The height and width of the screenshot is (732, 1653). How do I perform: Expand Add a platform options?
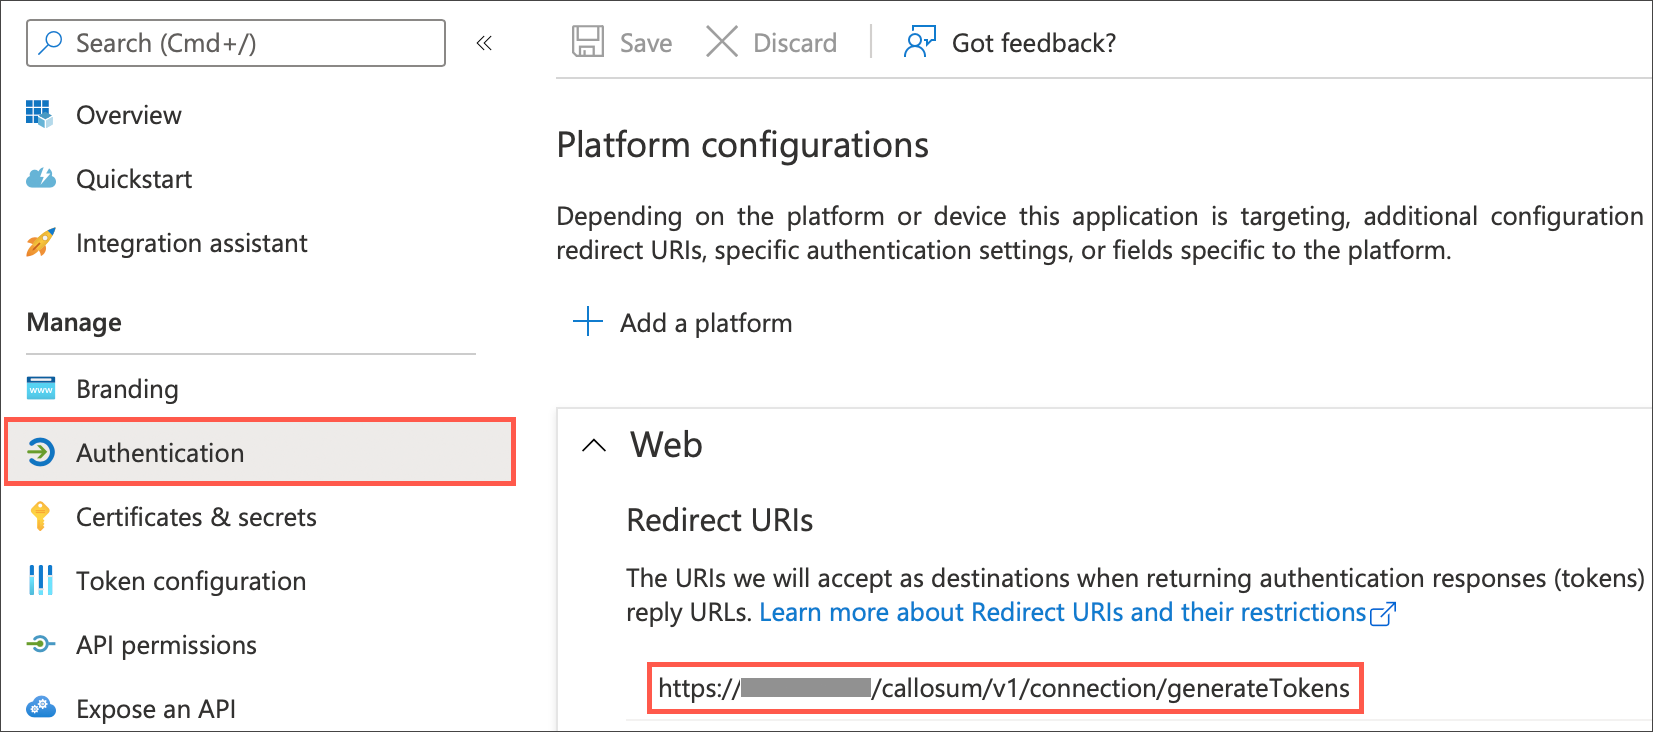[x=588, y=322]
